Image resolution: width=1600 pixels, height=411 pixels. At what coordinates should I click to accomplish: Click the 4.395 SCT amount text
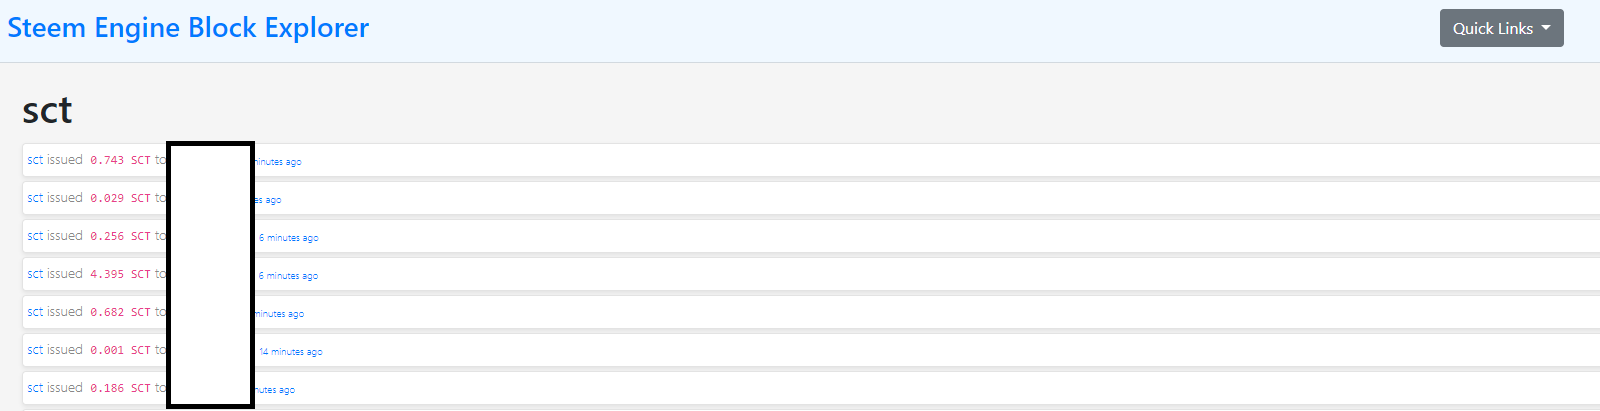[x=120, y=274]
